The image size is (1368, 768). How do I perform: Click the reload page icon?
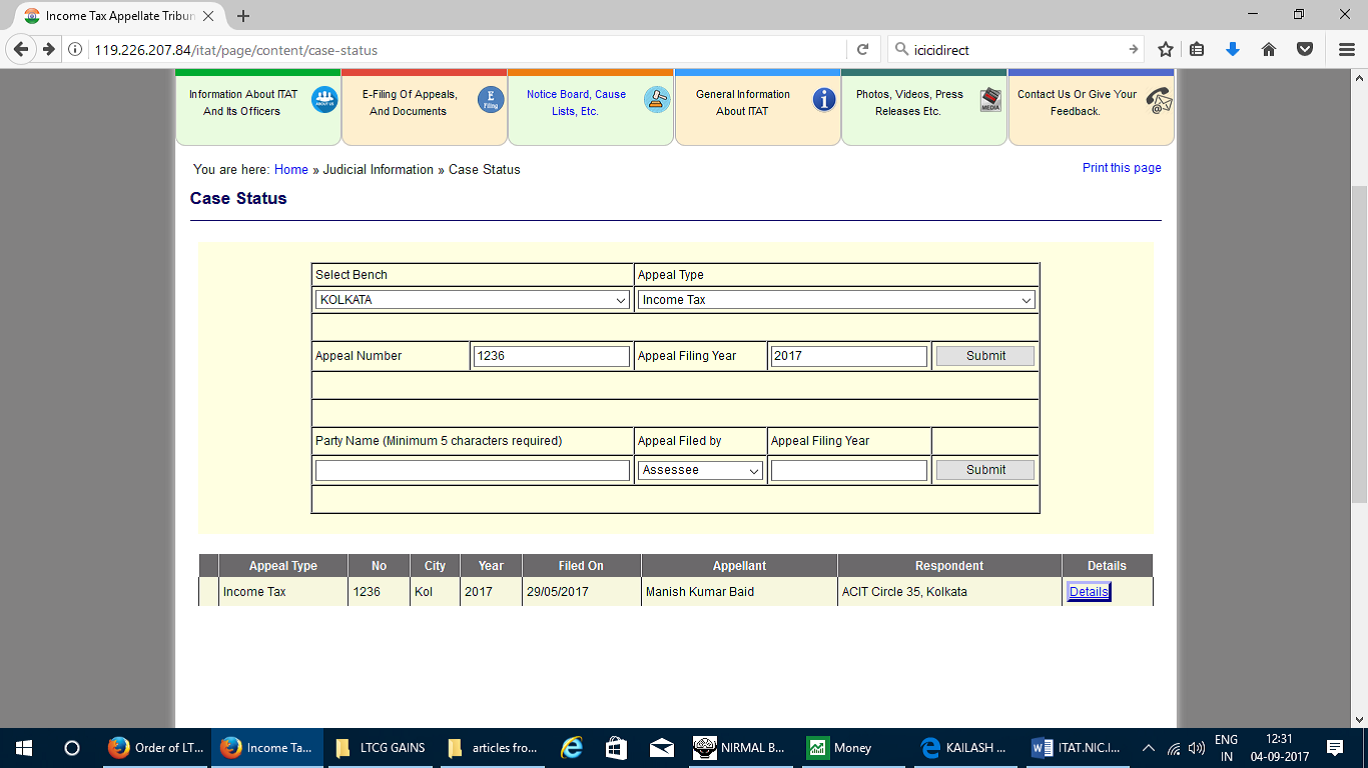pos(862,49)
